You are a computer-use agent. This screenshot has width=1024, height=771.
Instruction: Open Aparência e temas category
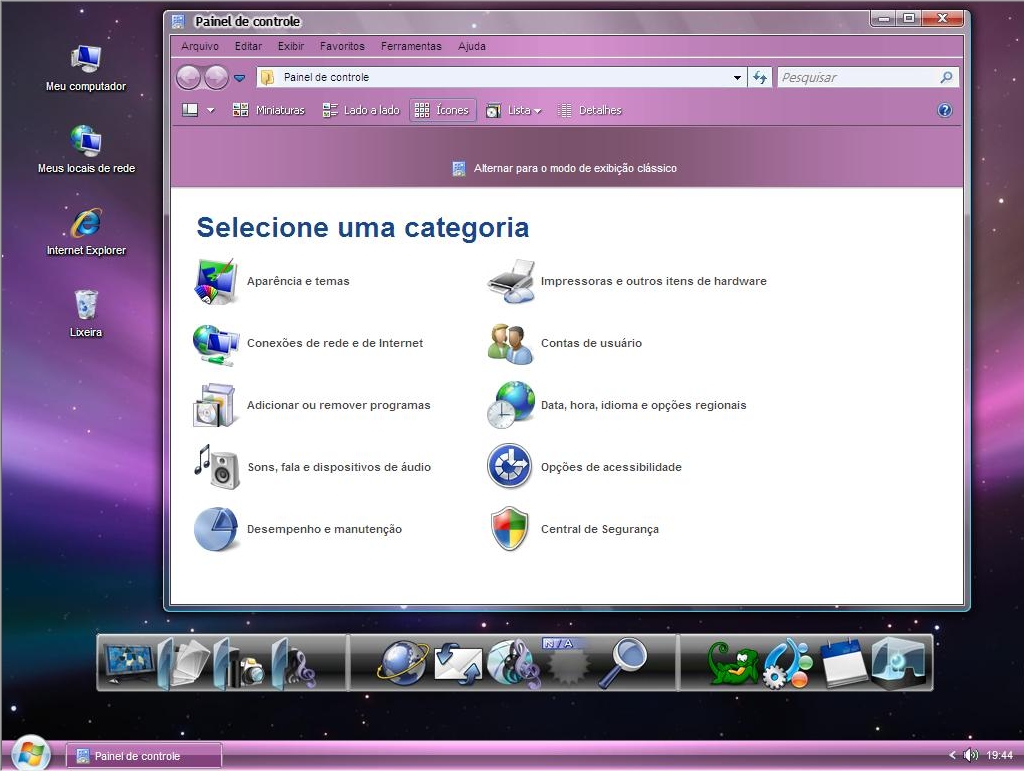[x=297, y=281]
